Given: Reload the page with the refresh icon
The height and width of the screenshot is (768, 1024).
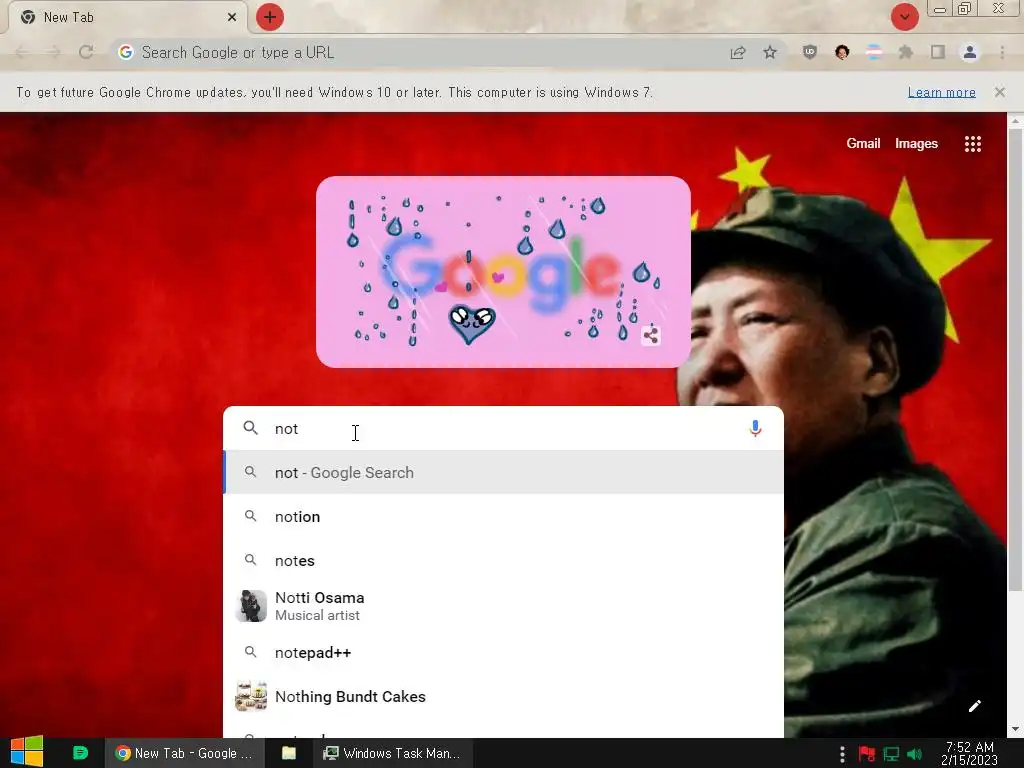Looking at the screenshot, I should (86, 52).
